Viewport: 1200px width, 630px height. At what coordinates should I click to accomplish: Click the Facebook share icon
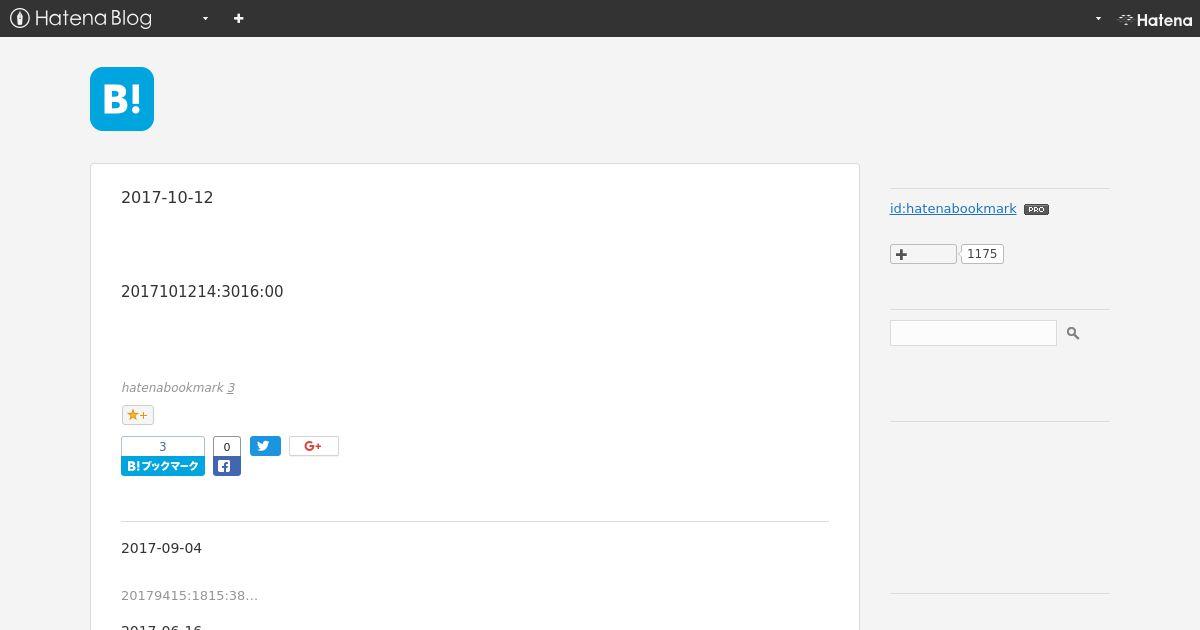[227, 466]
